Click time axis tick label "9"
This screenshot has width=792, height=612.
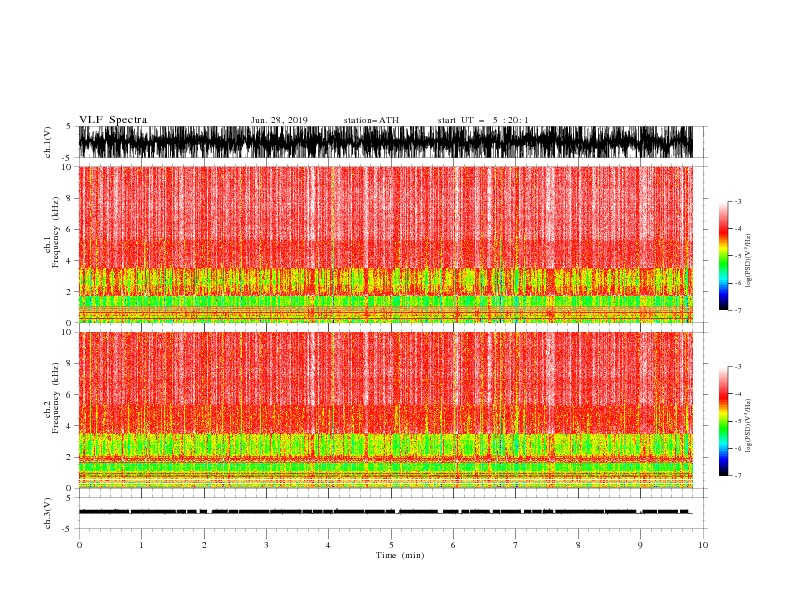(x=640, y=545)
